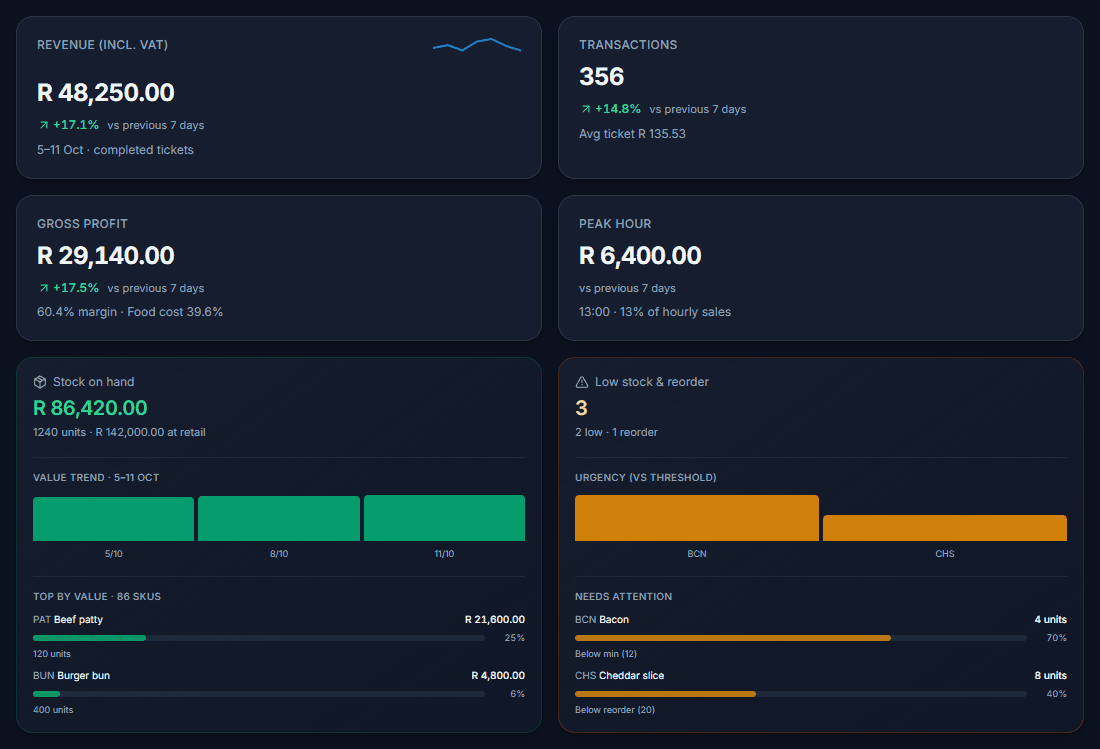The height and width of the screenshot is (749, 1100).
Task: Select the 8/10 value trend bar
Action: click(279, 518)
